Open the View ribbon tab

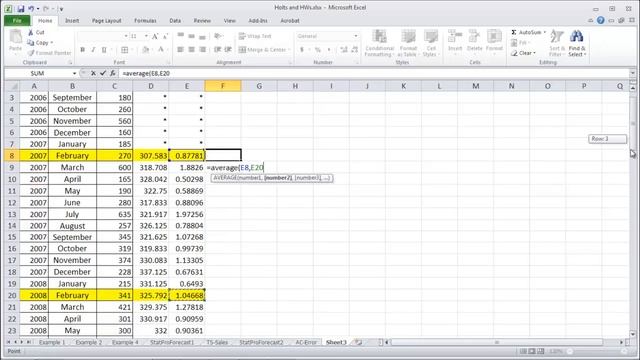pyautogui.click(x=229, y=20)
